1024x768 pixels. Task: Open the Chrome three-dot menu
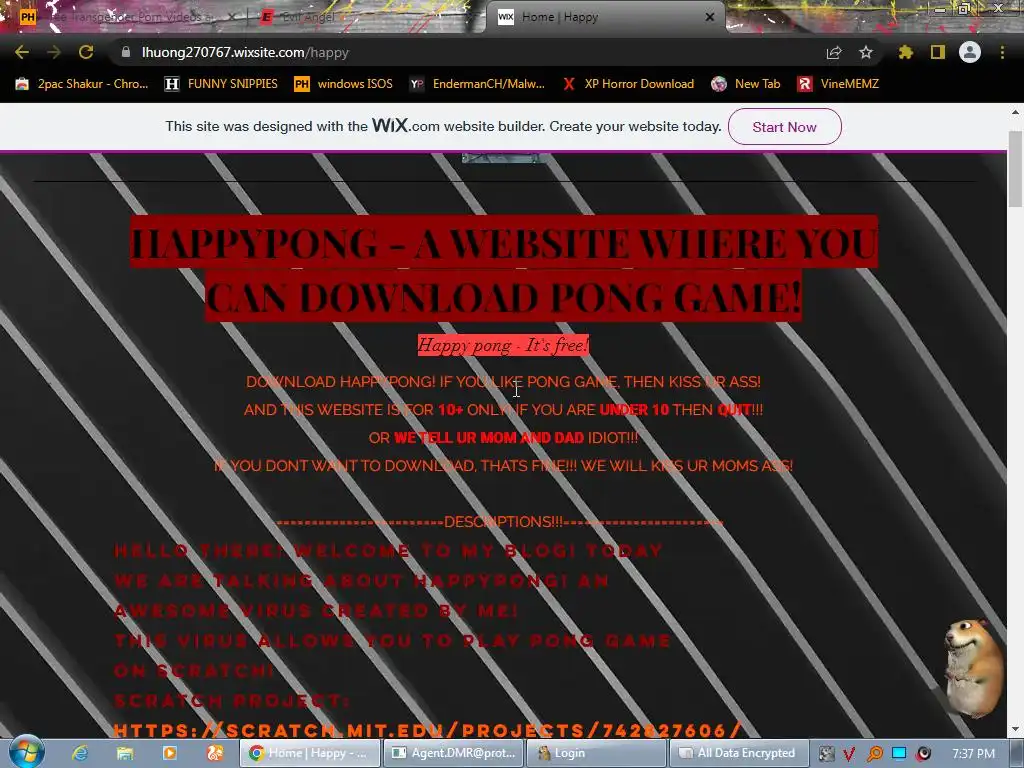coord(1002,52)
